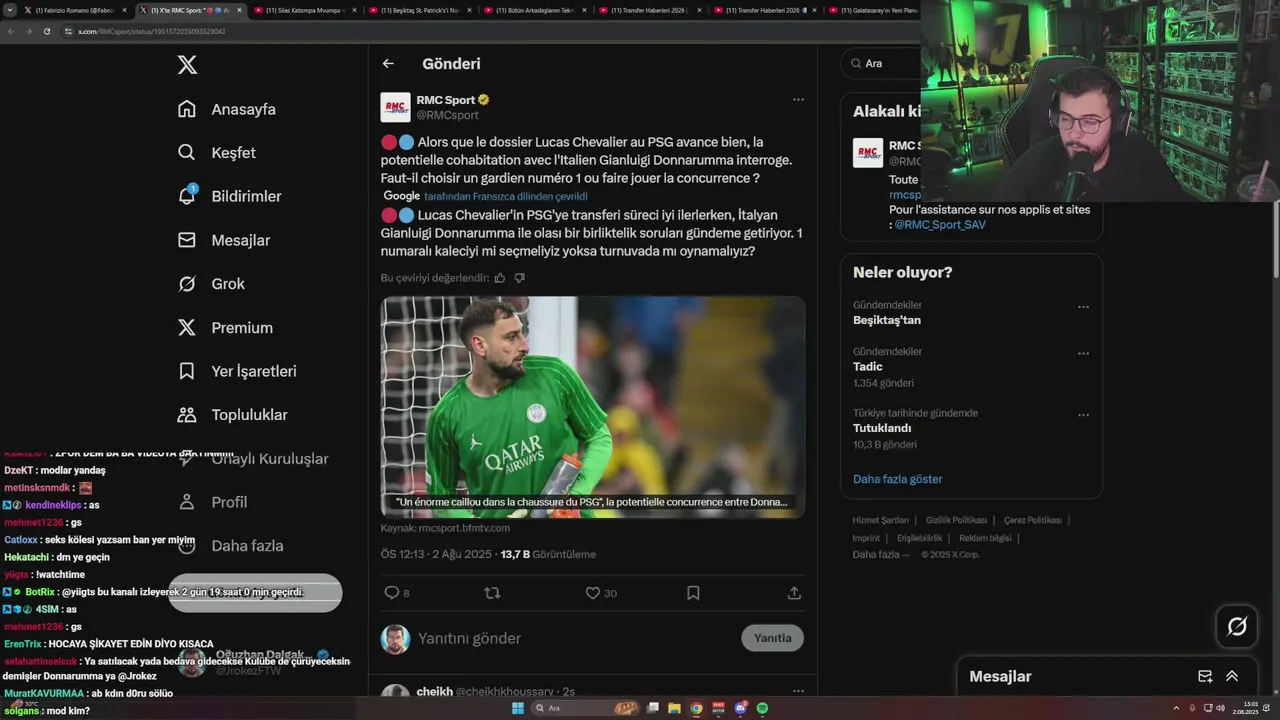Open Anasayfa home page
Screen dimensions: 1280x720
227,109
